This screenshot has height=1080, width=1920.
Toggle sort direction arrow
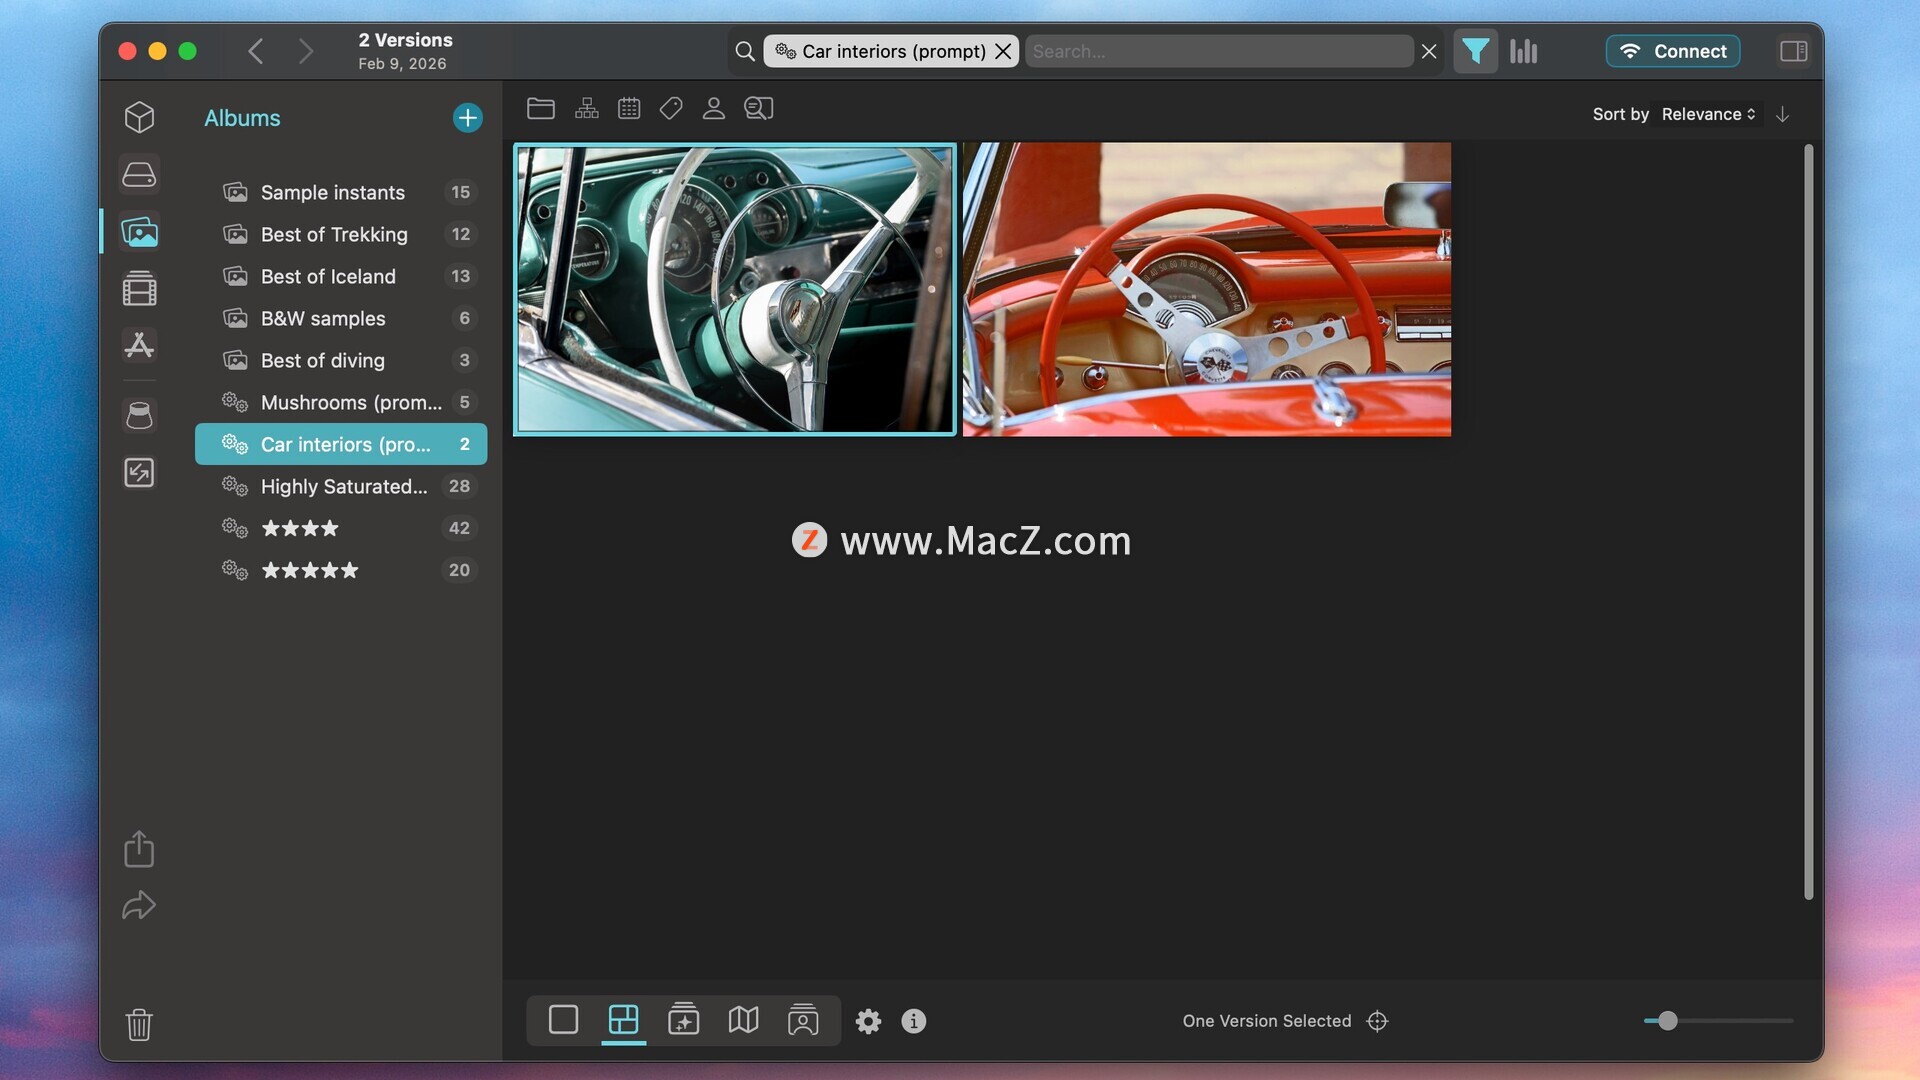[x=1782, y=114]
